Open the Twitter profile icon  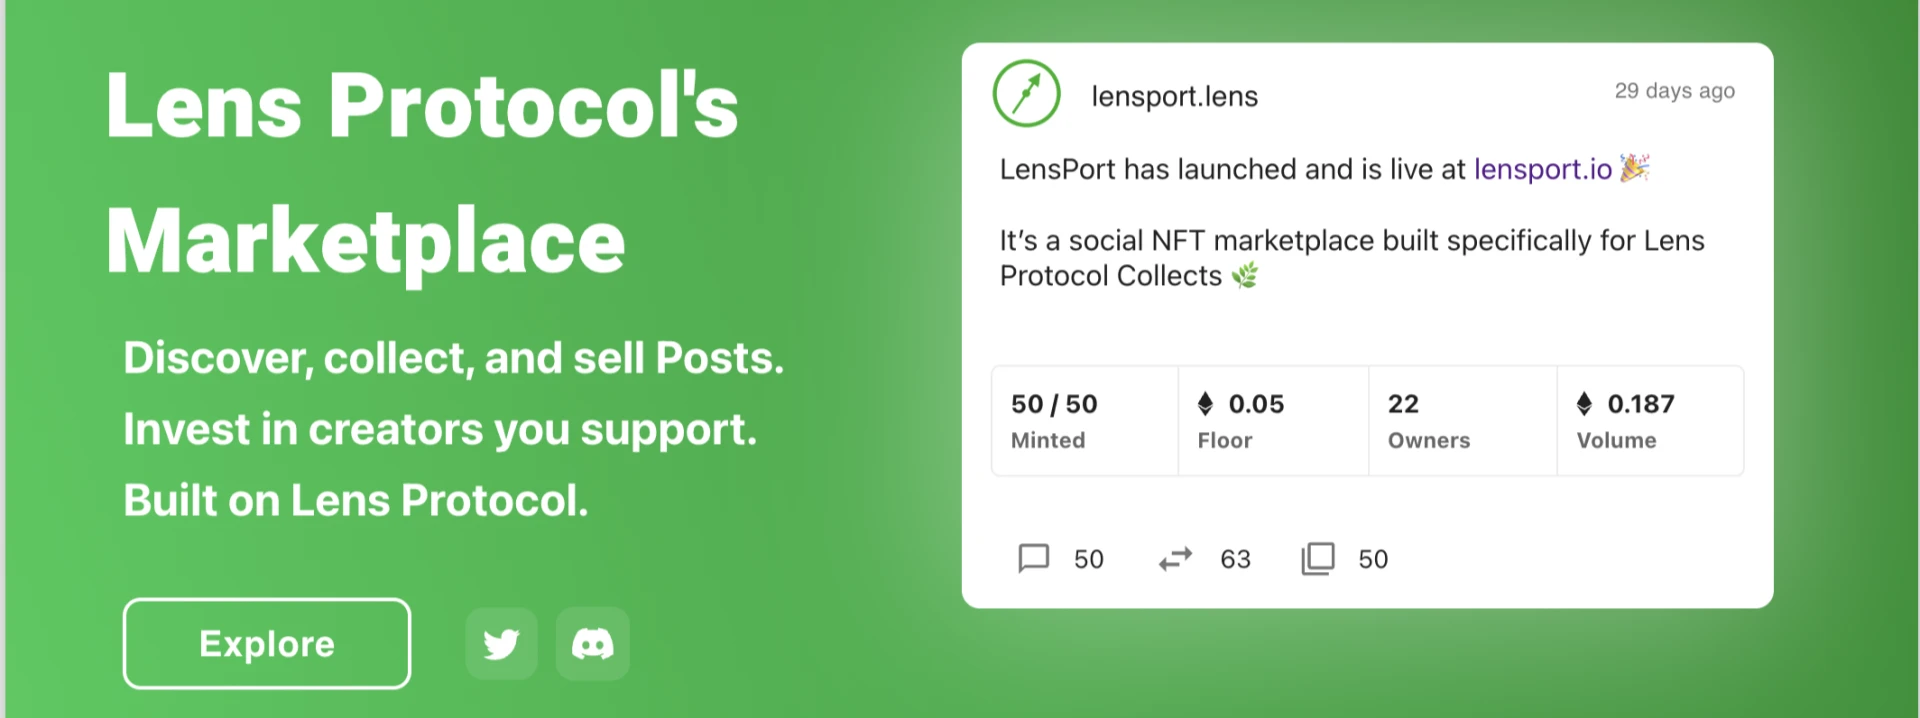coord(501,644)
